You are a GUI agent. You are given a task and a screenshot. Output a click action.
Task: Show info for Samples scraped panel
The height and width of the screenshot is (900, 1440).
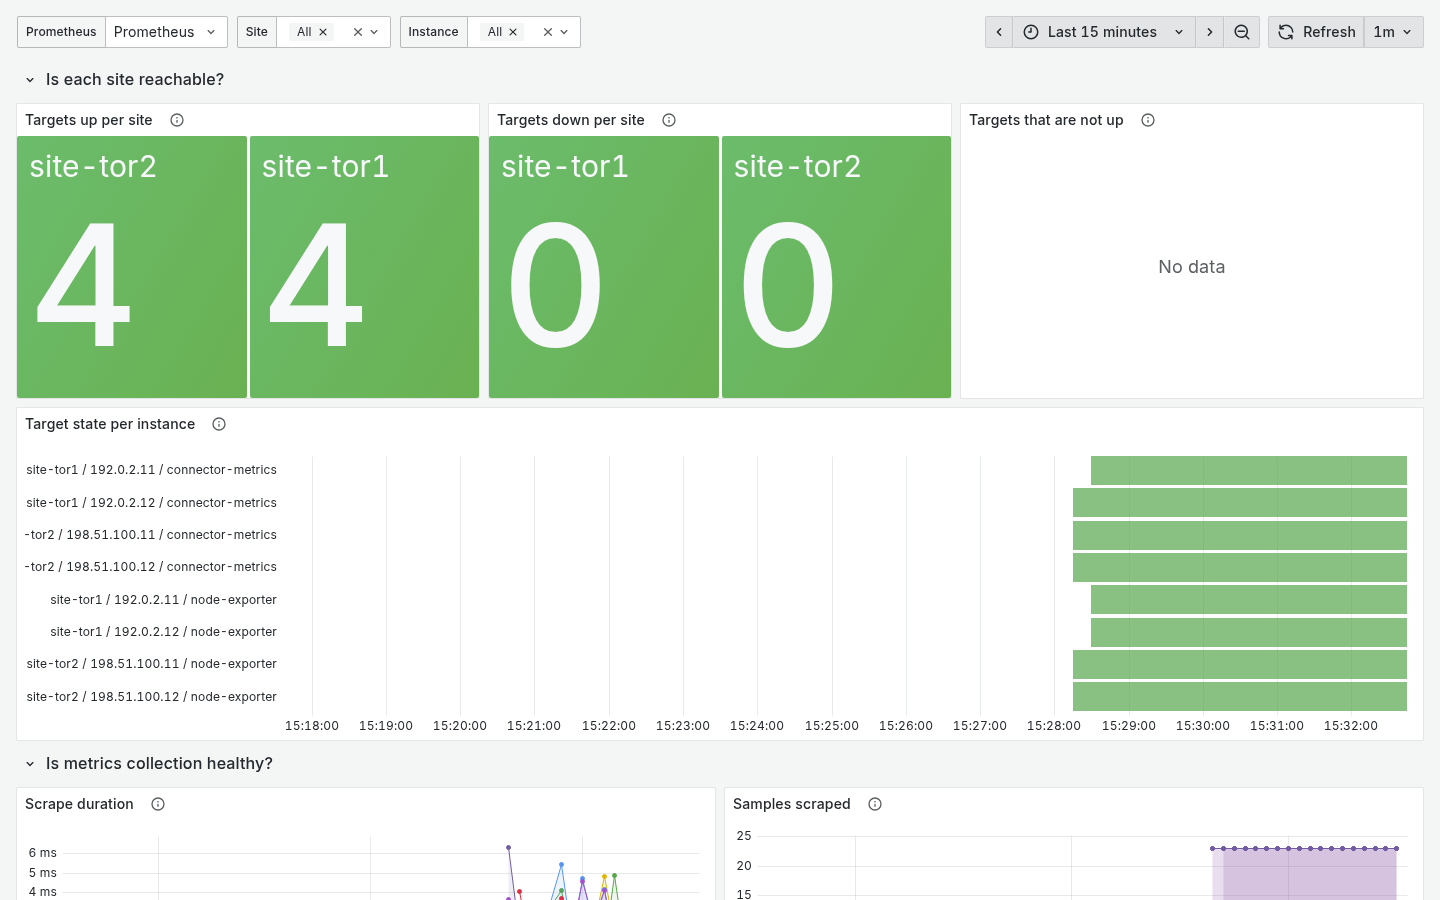(875, 804)
